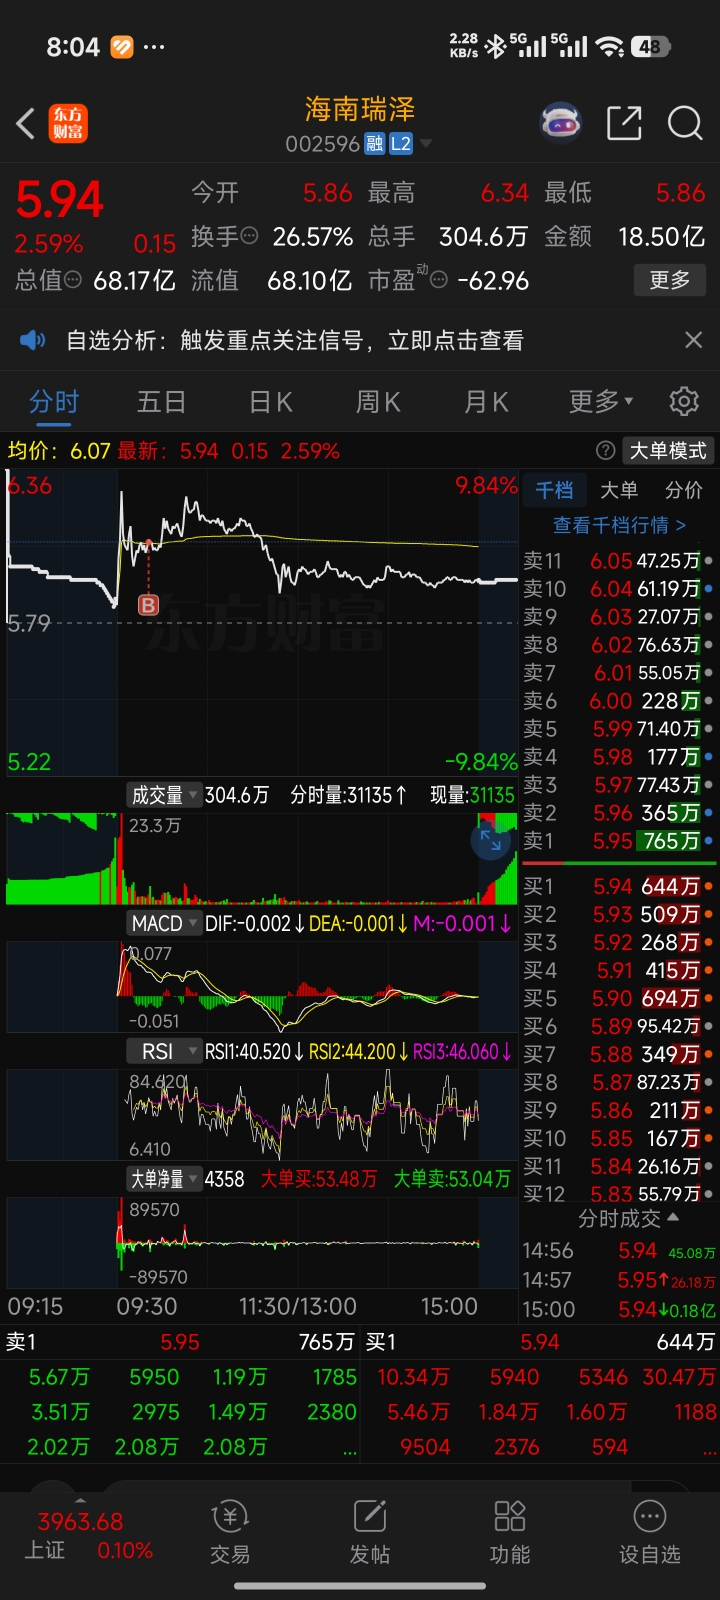Select the 分价 tab
The width and height of the screenshot is (720, 1600).
(x=684, y=489)
